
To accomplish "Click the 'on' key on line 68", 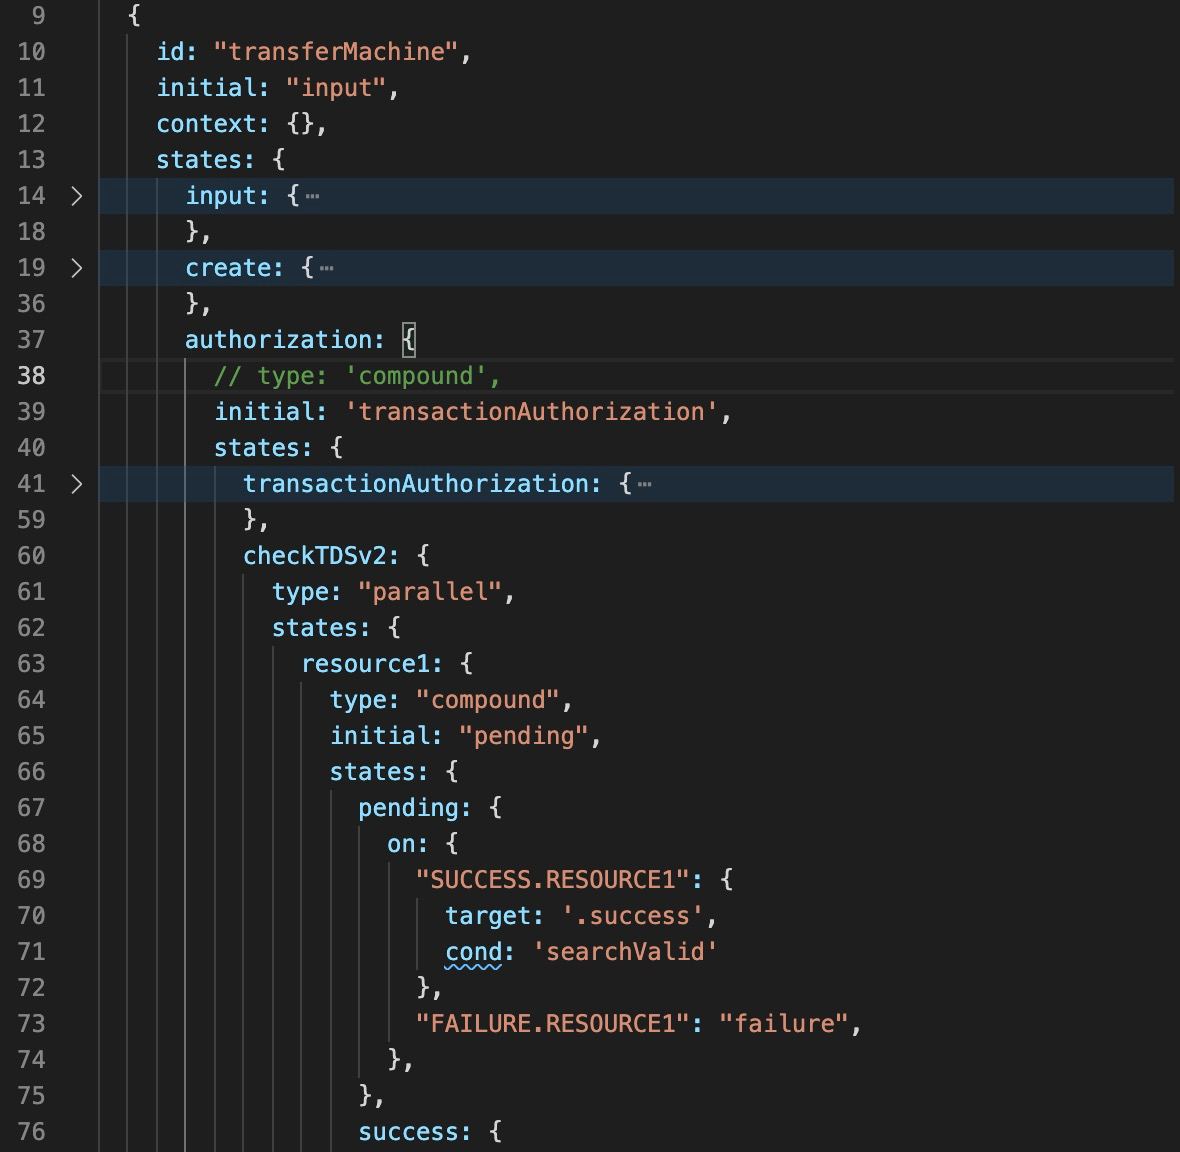I will click(x=401, y=844).
